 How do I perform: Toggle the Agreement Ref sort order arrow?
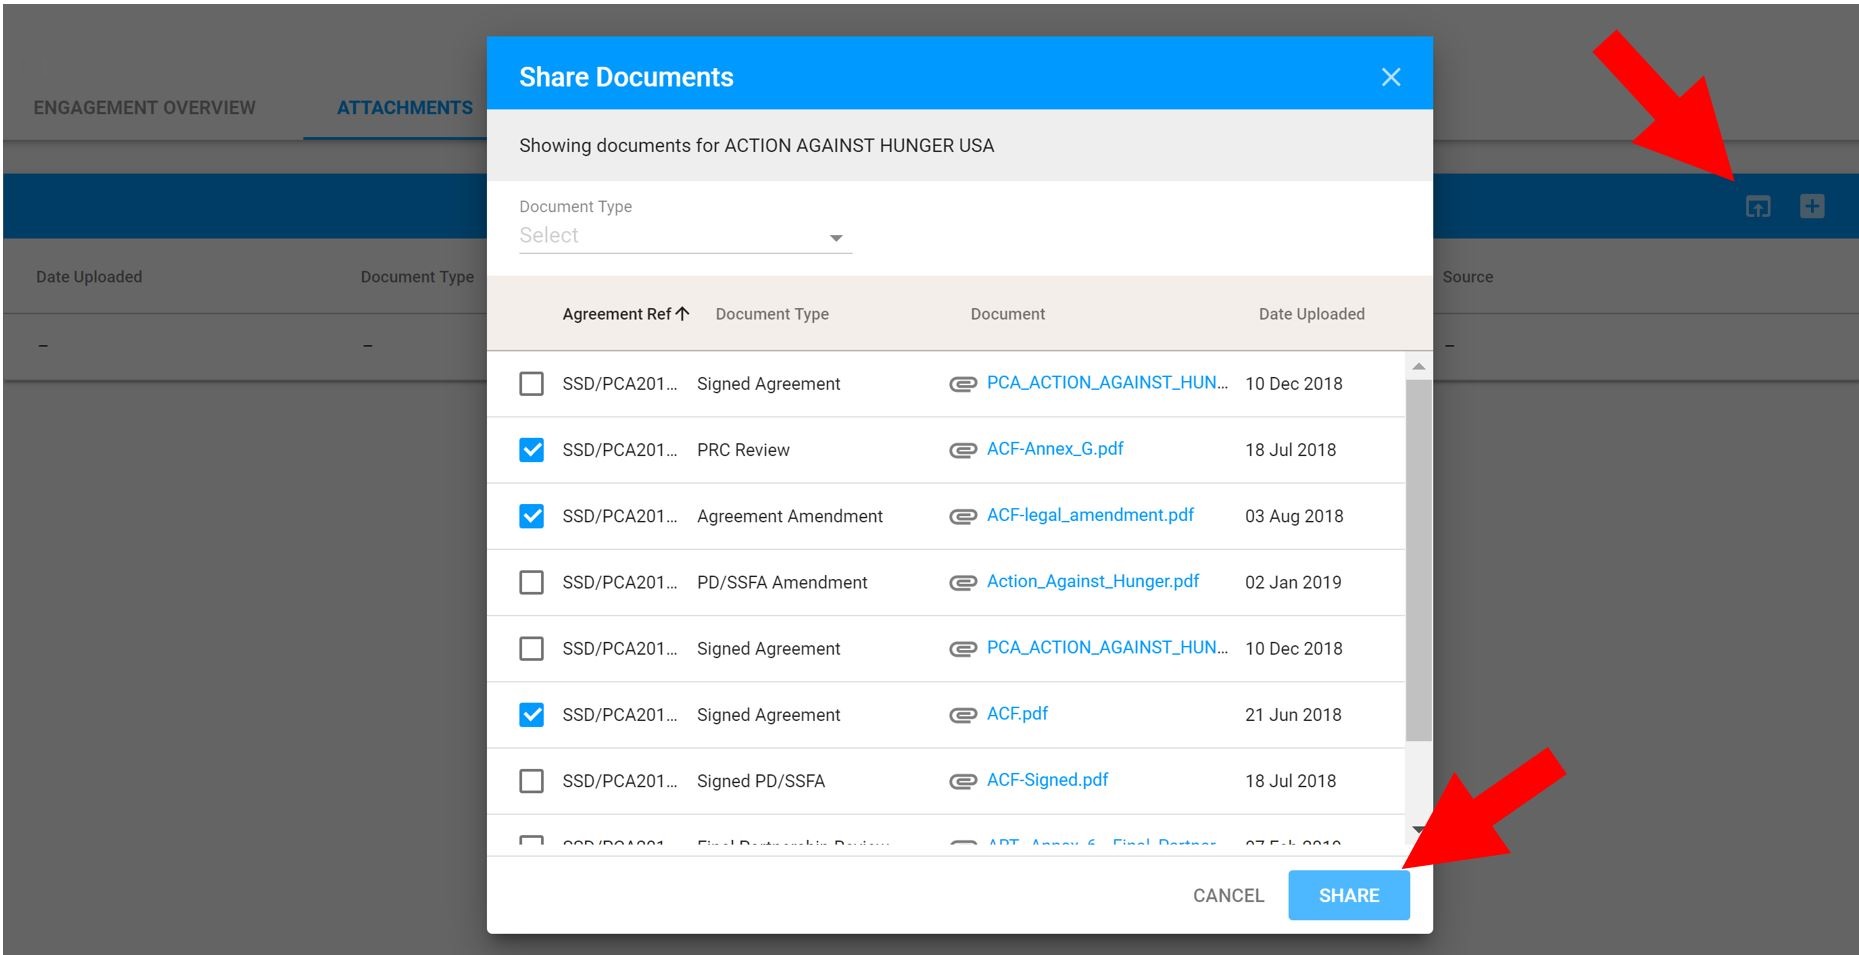point(683,313)
